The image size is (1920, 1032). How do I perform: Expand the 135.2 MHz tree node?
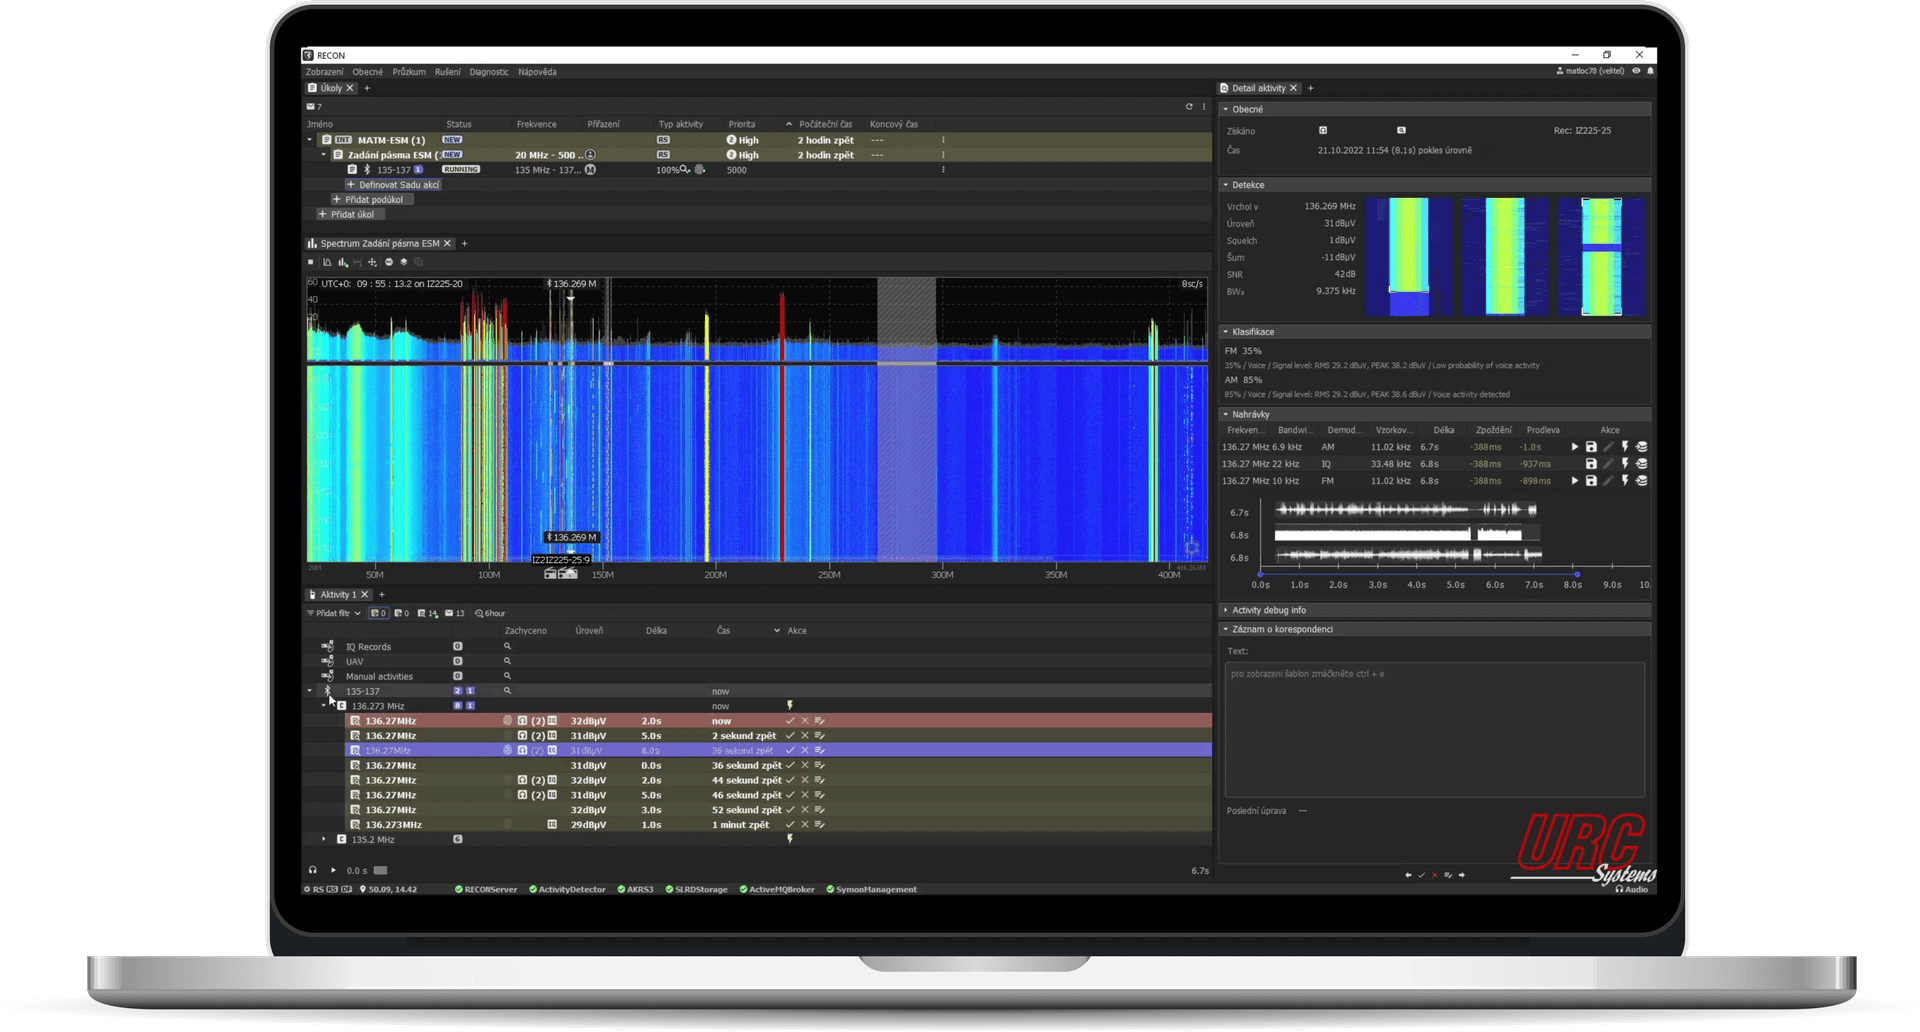[323, 839]
